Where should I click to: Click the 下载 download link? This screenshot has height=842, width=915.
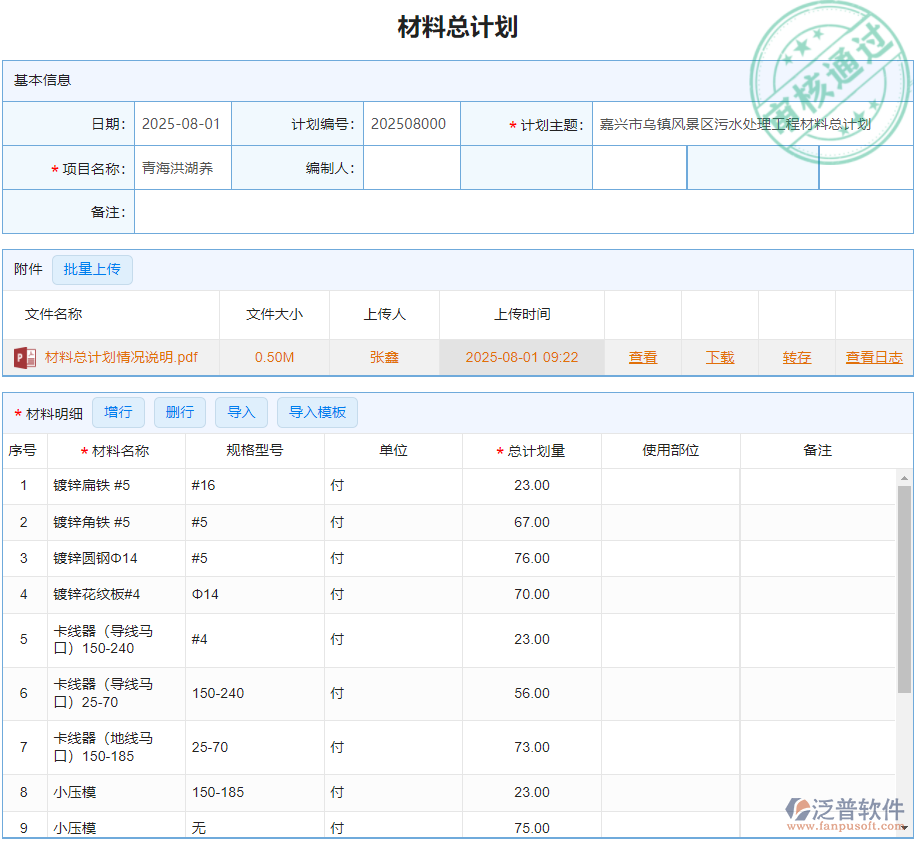pyautogui.click(x=720, y=357)
